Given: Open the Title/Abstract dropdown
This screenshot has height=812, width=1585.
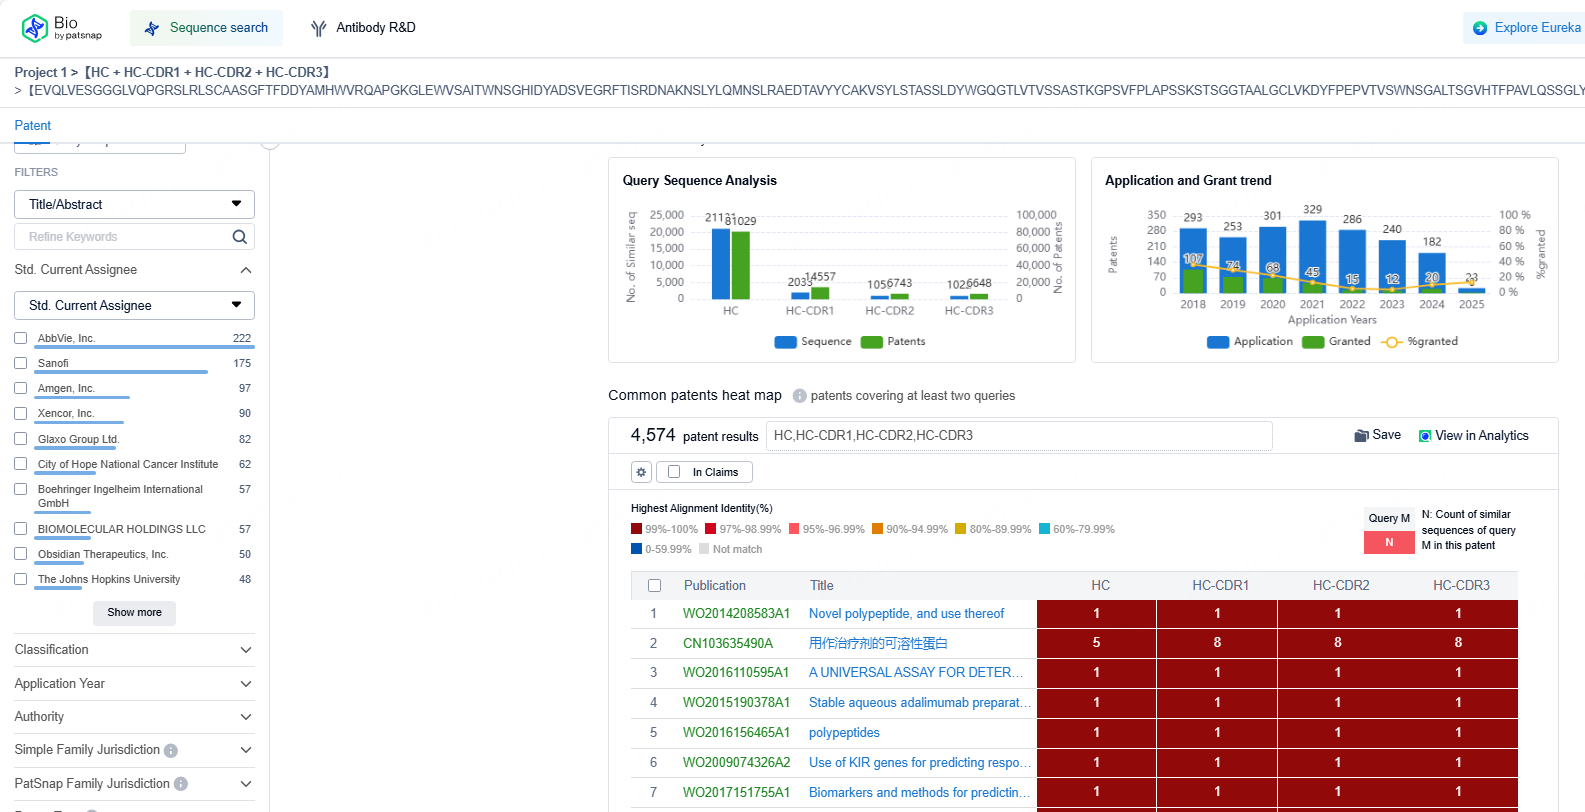Looking at the screenshot, I should 134,204.
